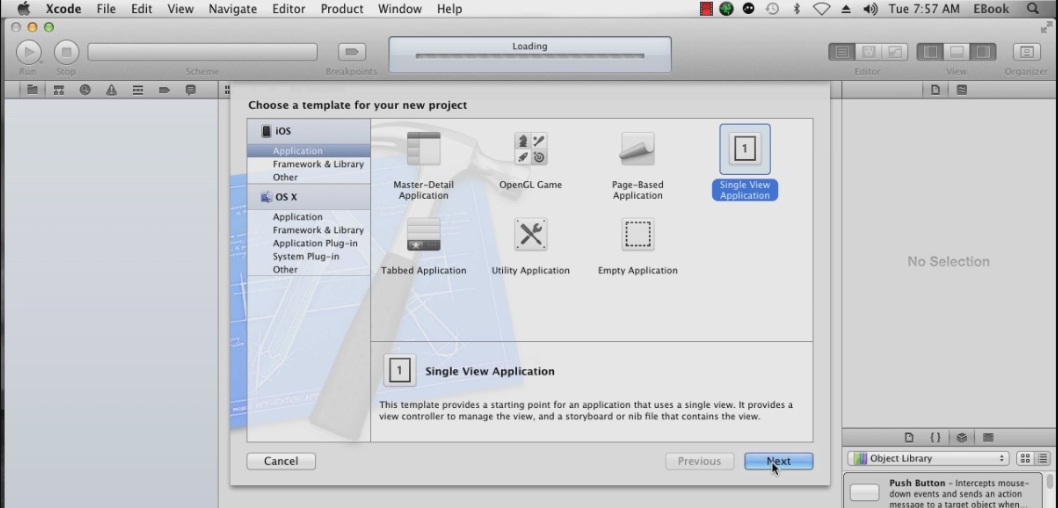Toggle the Utilities pane view button
Image resolution: width=1058 pixels, height=508 pixels.
point(983,52)
